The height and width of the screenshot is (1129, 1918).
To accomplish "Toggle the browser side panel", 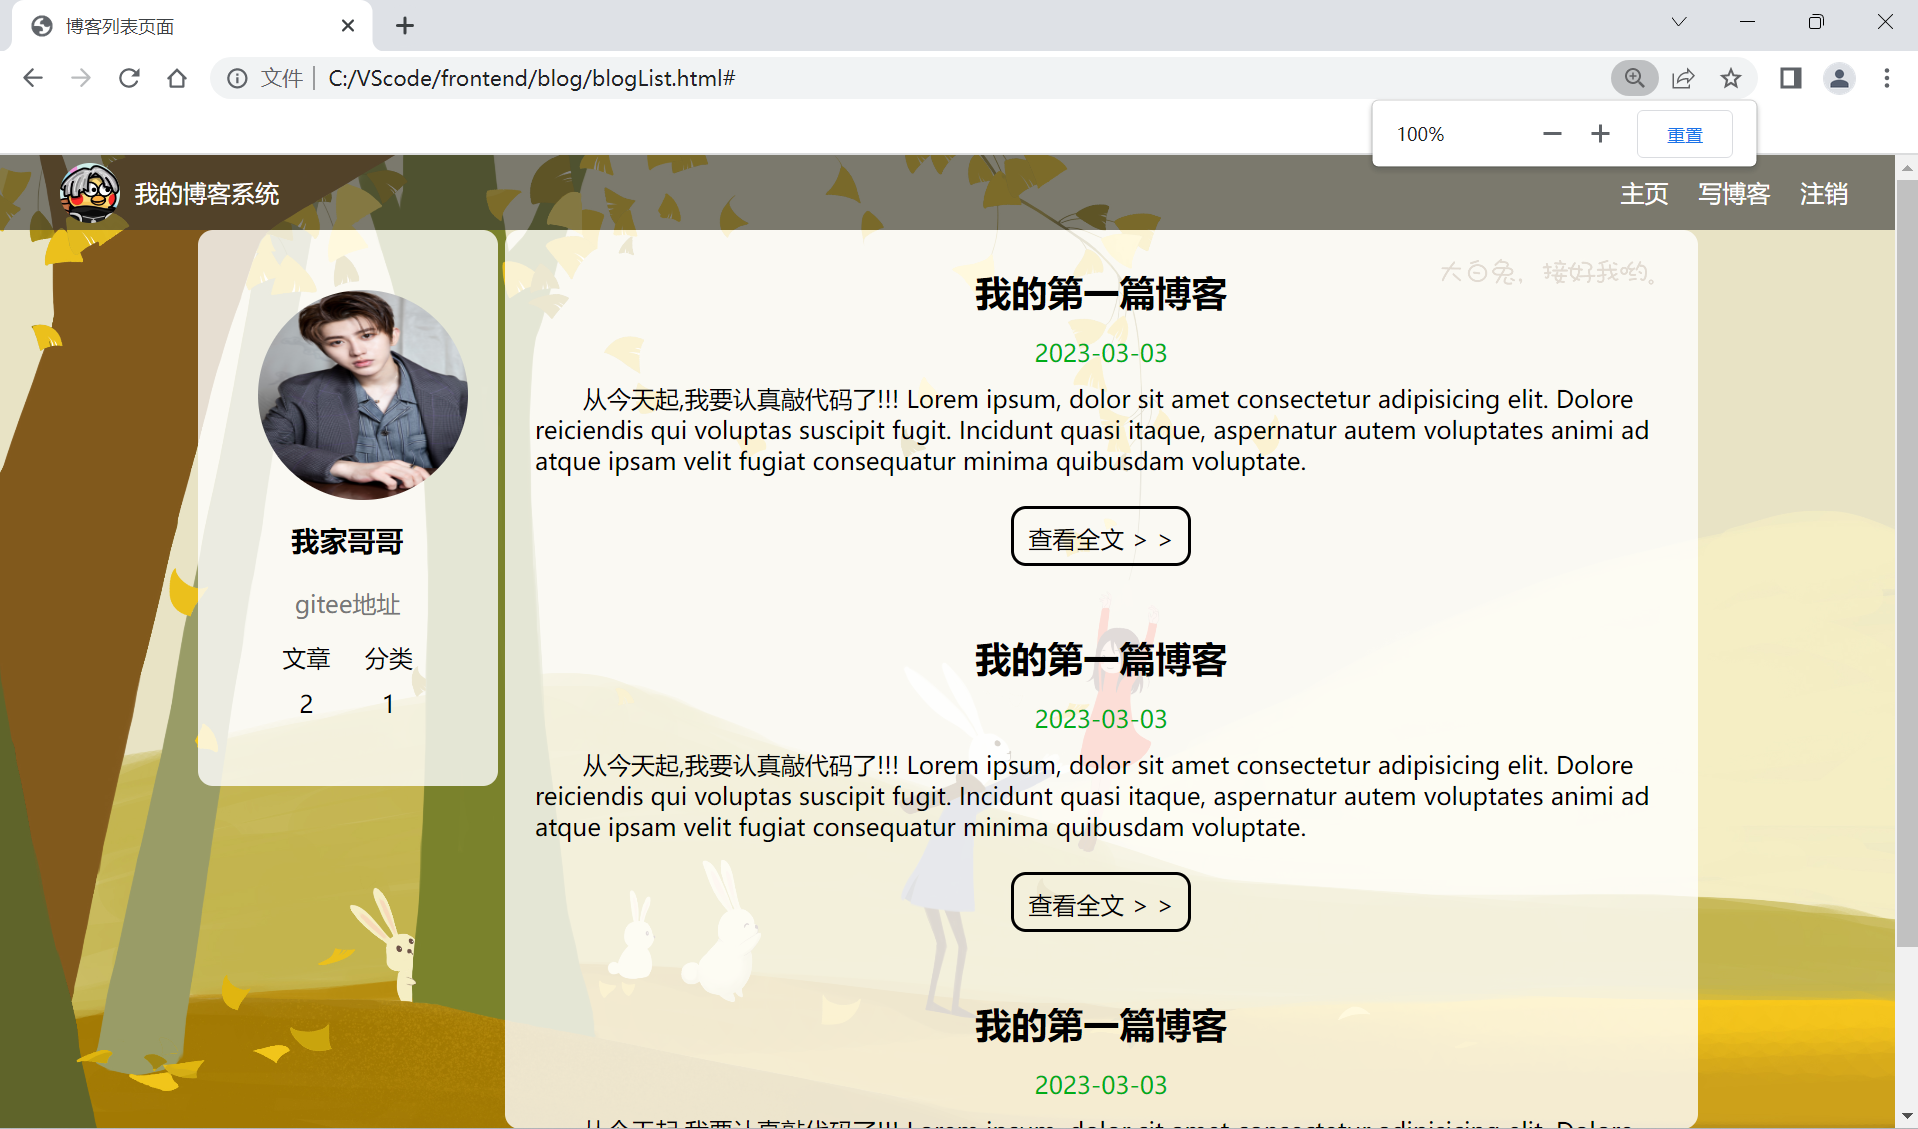I will [x=1790, y=78].
